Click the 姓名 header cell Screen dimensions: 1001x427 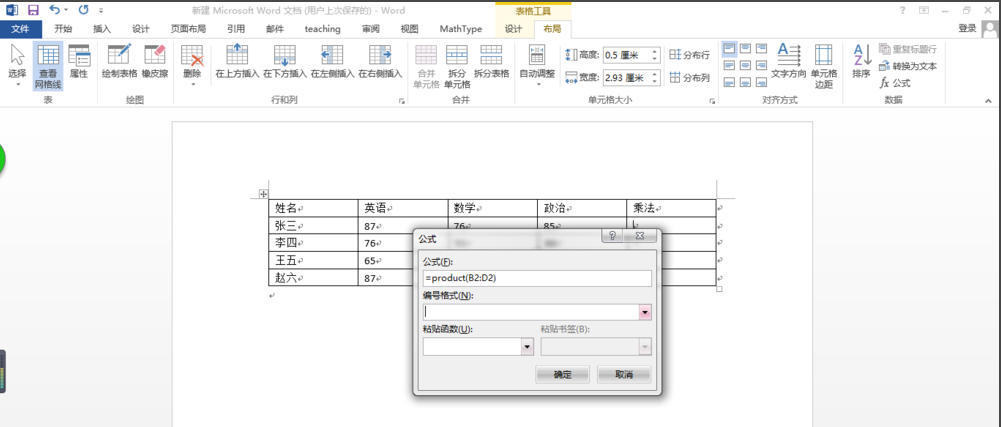313,208
